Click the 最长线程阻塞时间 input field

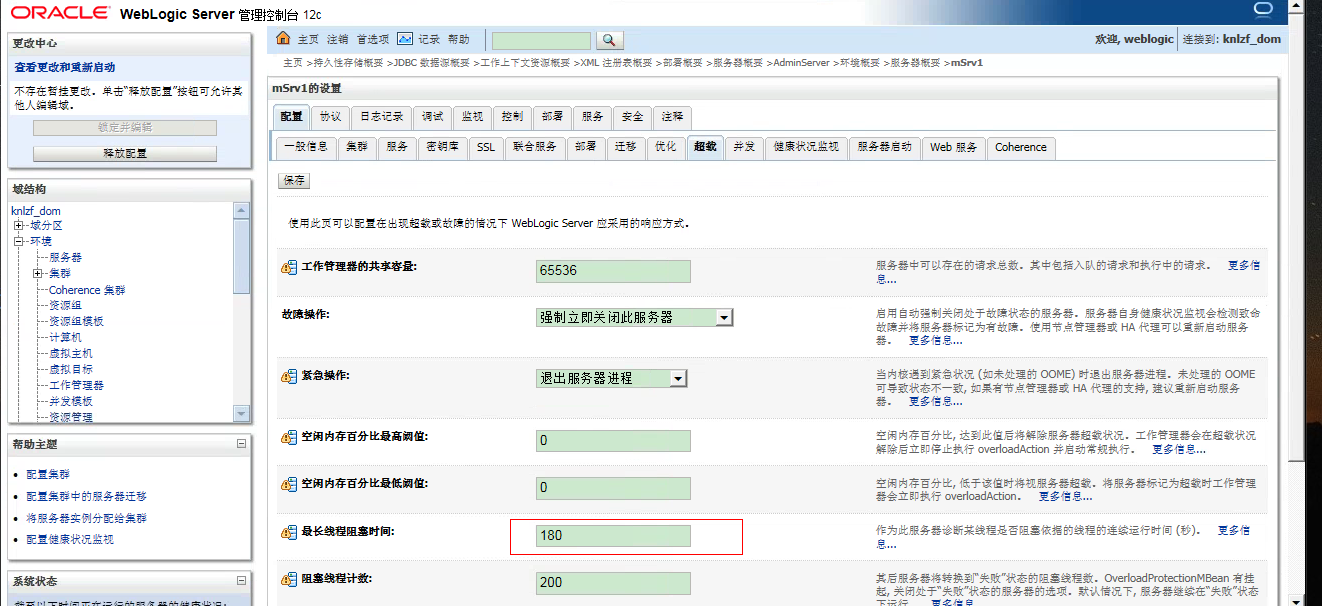[x=613, y=535]
